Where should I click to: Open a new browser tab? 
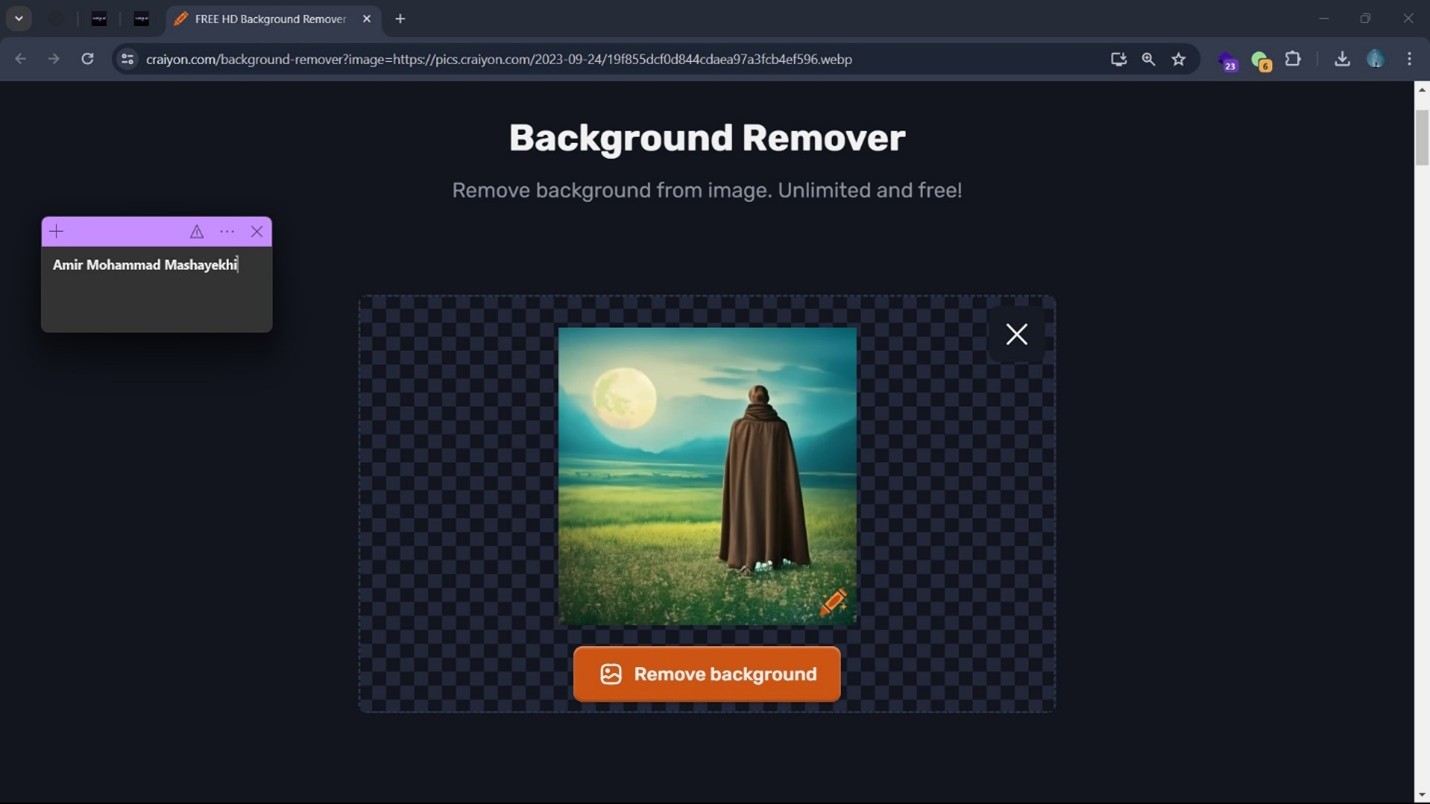[x=400, y=19]
